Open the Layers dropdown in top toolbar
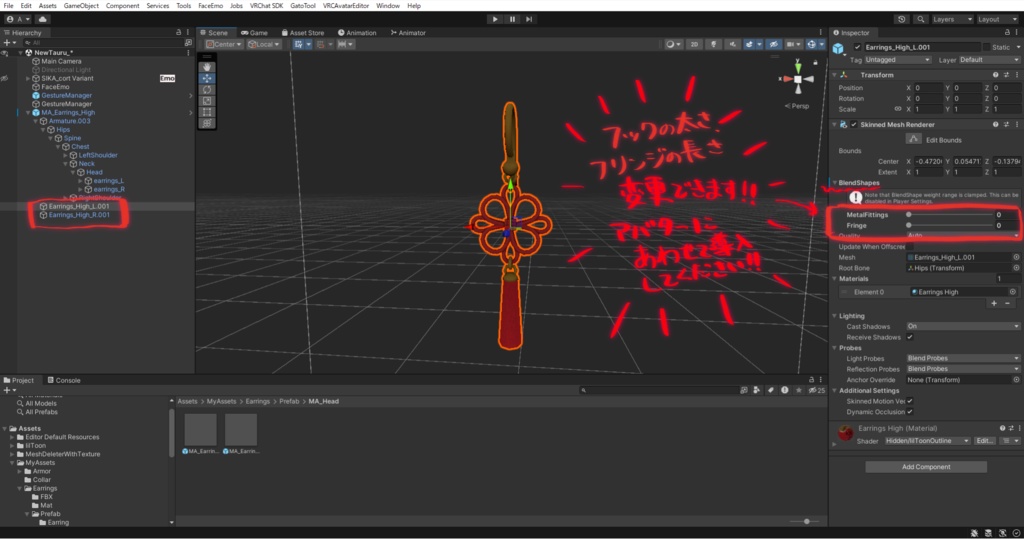1024x539 pixels. coord(952,19)
